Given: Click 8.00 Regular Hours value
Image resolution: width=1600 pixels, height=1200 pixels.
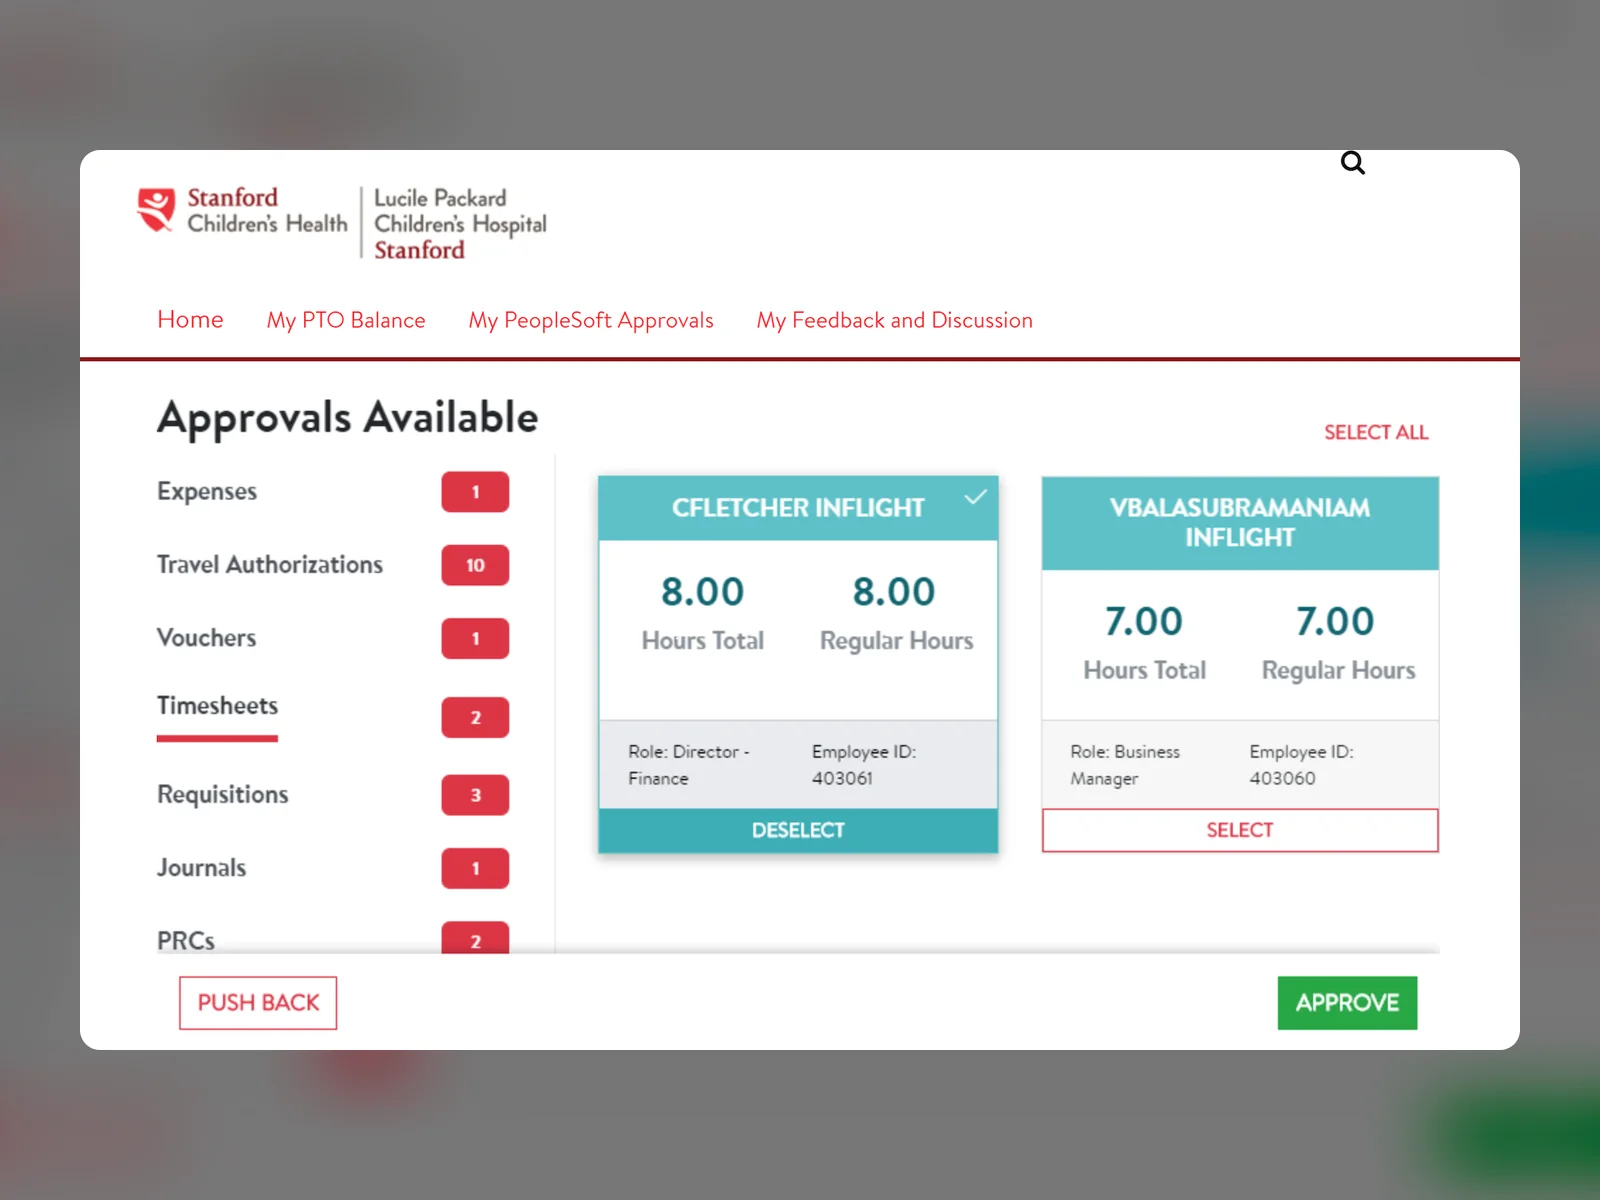Looking at the screenshot, I should tap(894, 592).
